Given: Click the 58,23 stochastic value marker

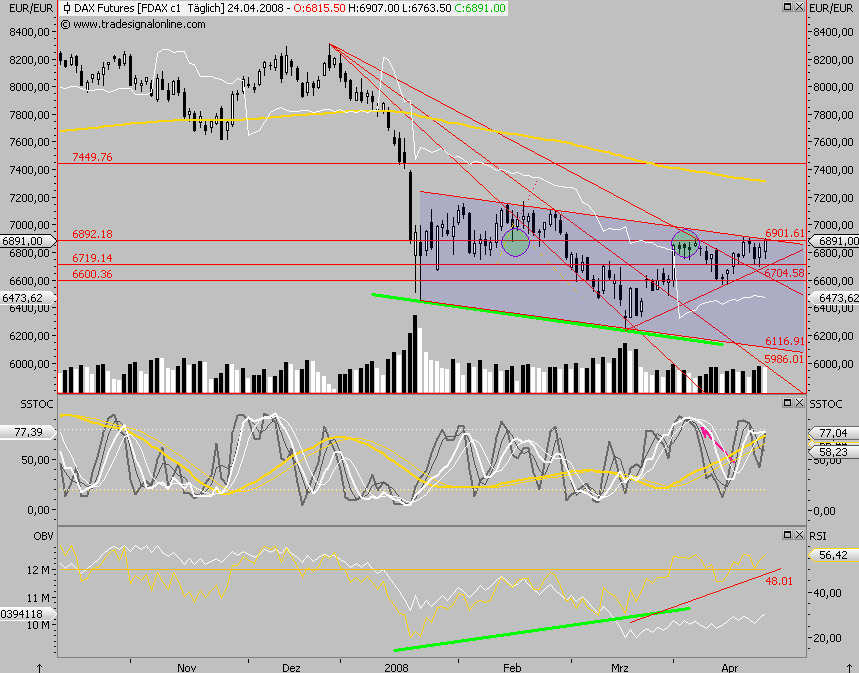Looking at the screenshot, I should (833, 452).
